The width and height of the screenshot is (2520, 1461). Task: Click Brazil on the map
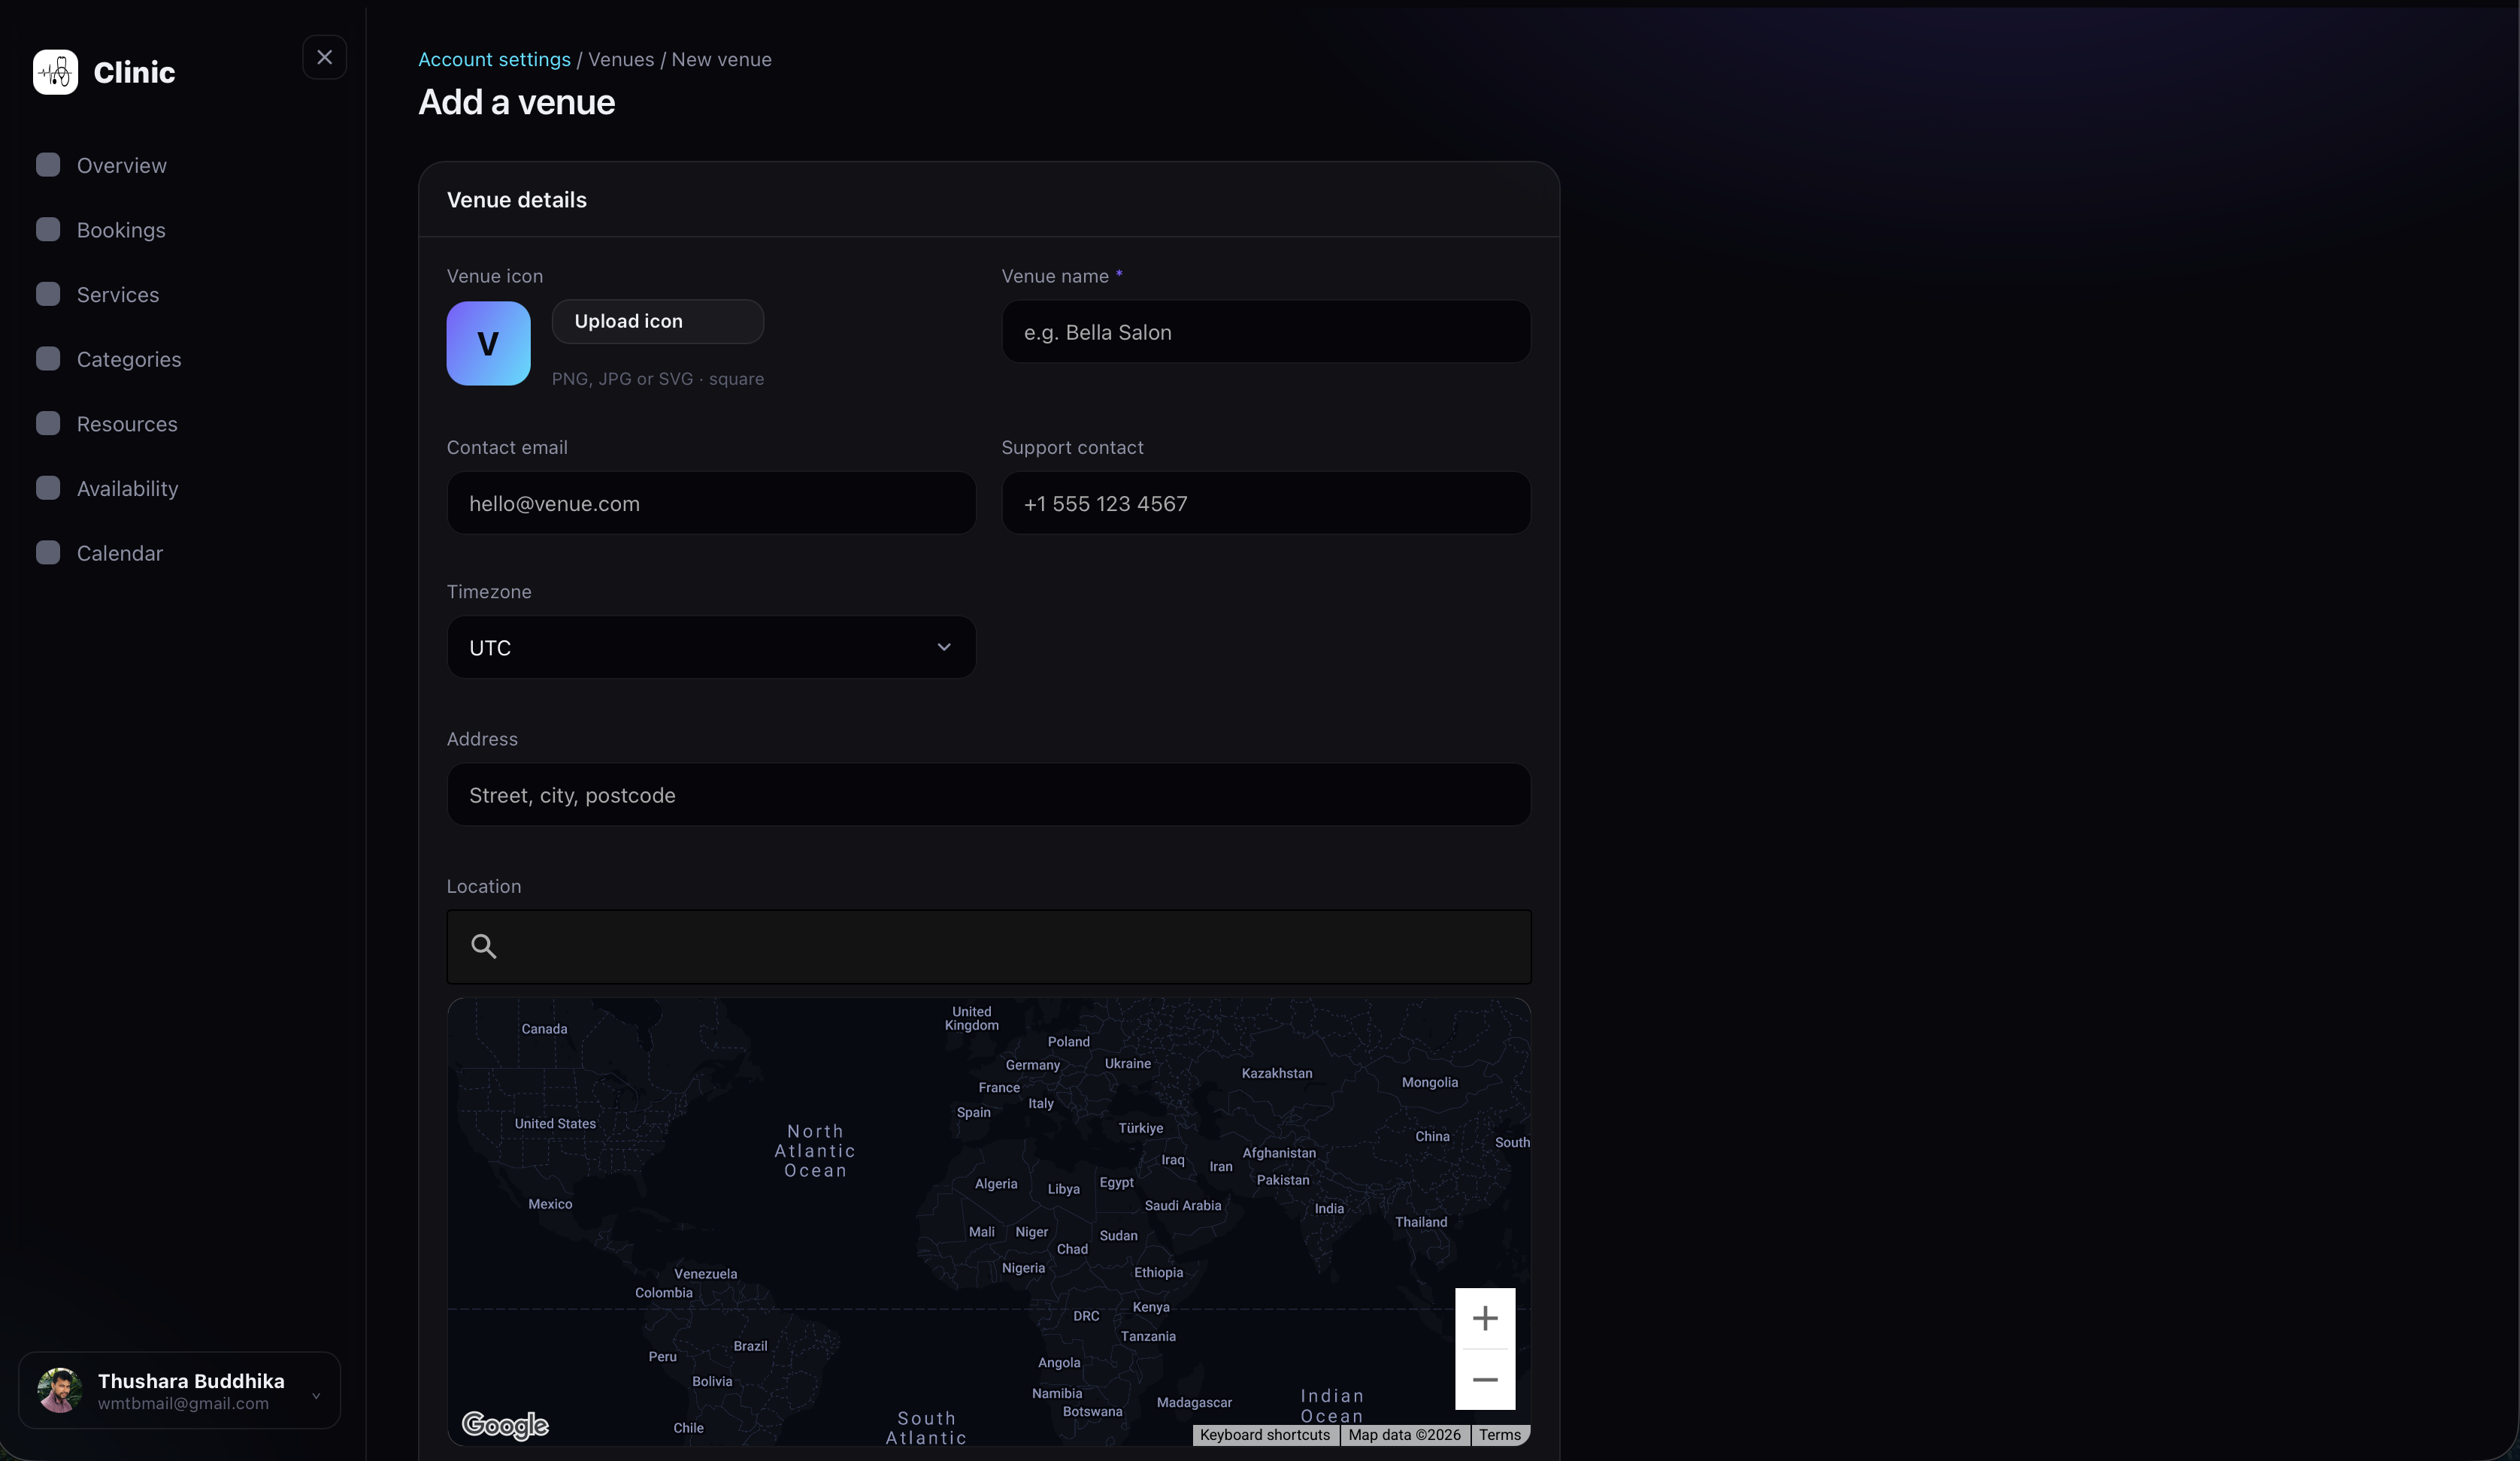[750, 1346]
